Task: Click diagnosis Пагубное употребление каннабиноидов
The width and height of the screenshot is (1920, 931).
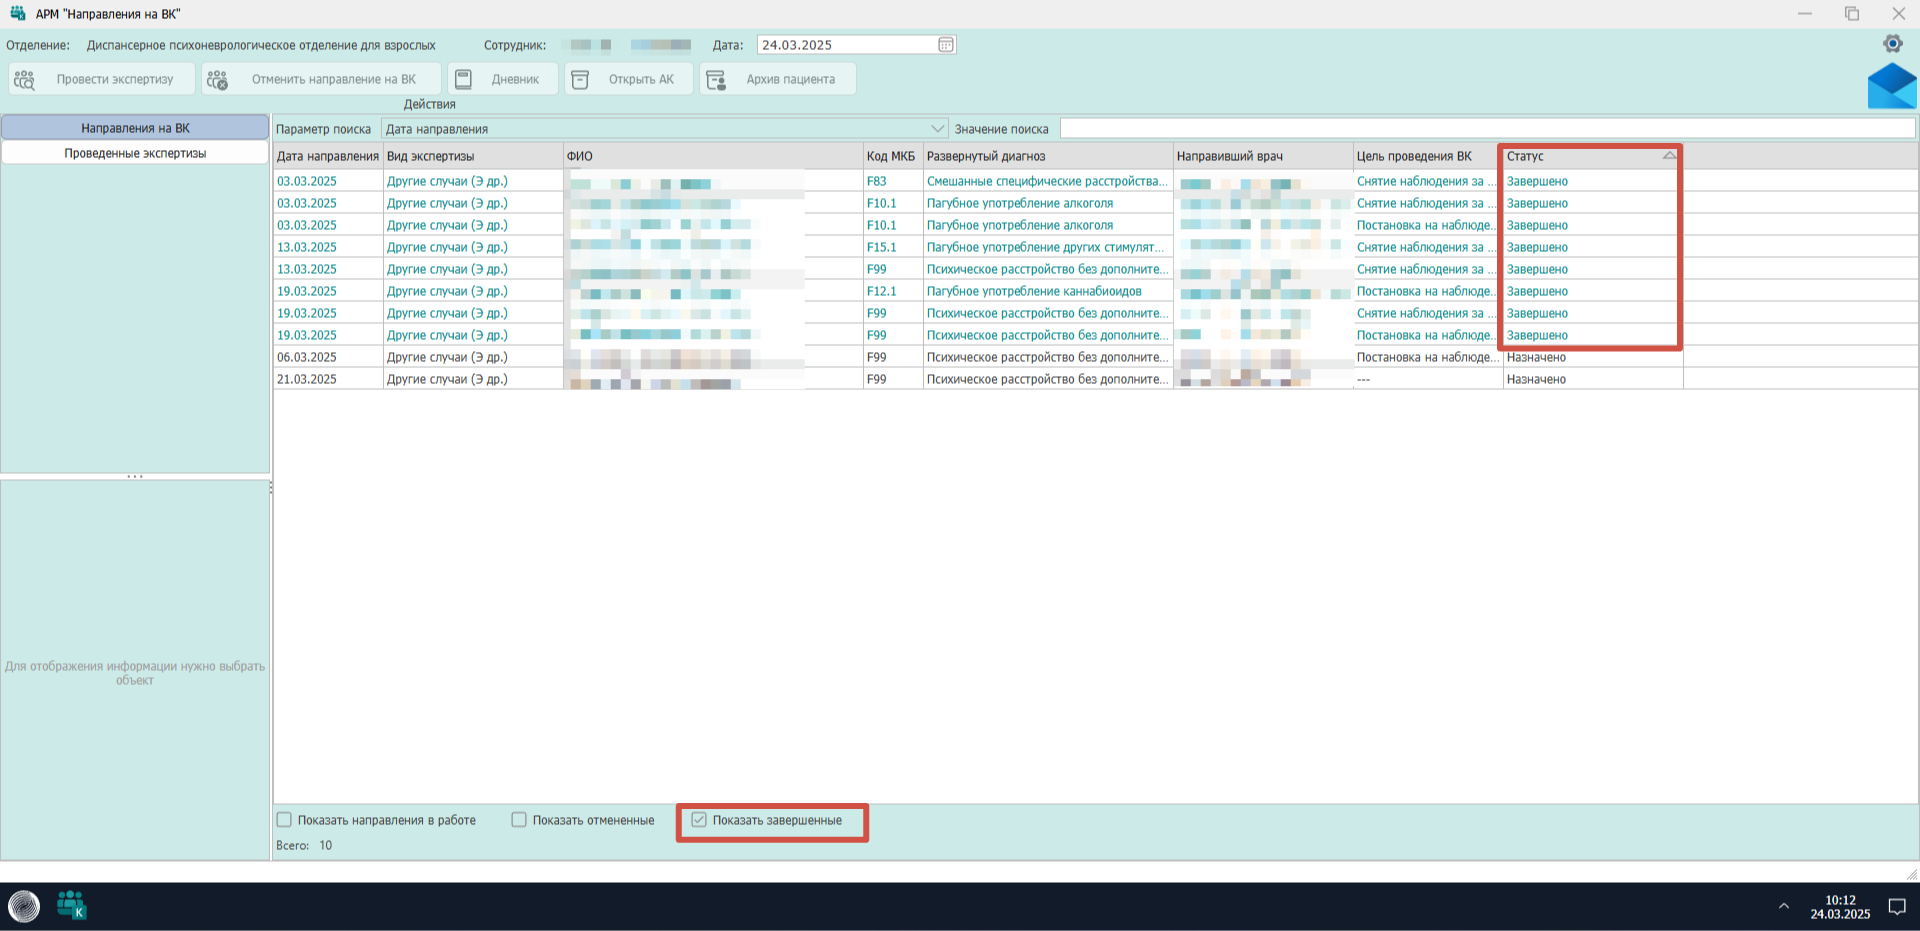Action: (x=1034, y=291)
